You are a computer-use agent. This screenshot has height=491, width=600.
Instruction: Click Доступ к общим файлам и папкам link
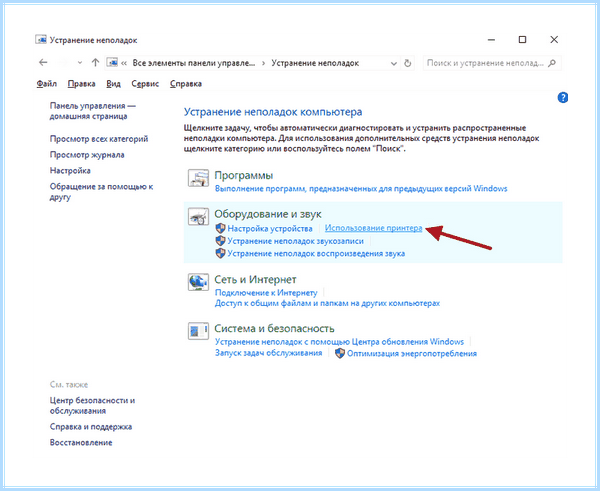point(327,303)
